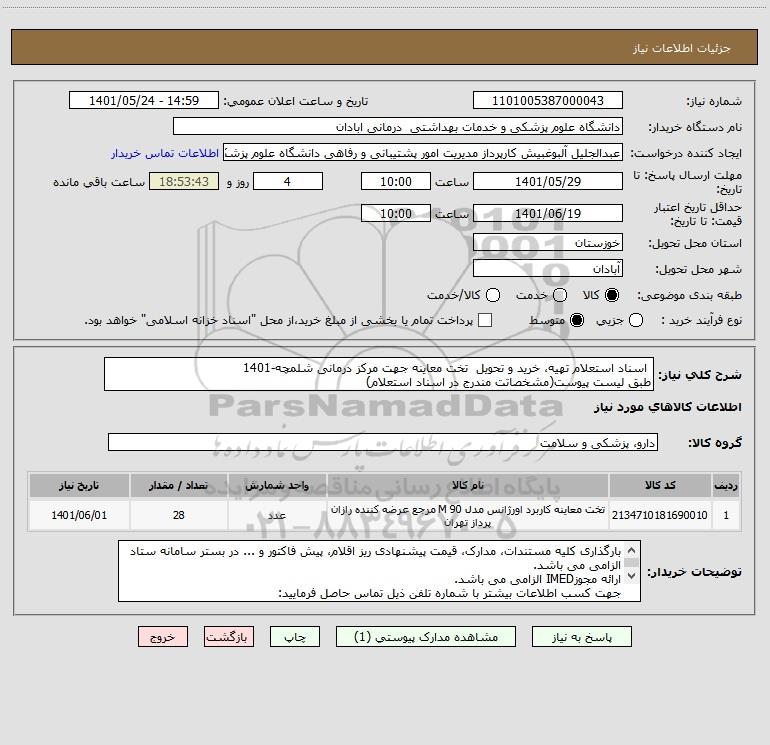770x745 pixels.
Task: Click scroll up arrow in توضیحات خریدار box
Action: (632, 550)
